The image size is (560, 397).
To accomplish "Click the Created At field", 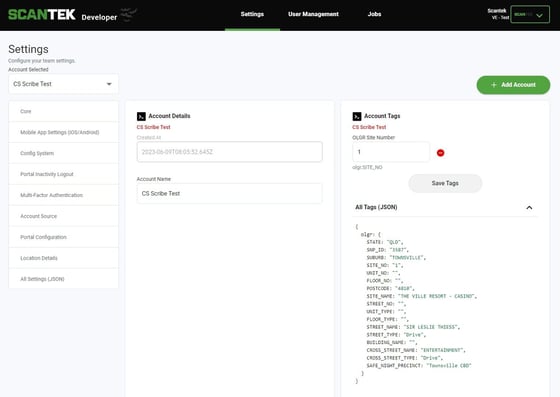I will [x=230, y=152].
